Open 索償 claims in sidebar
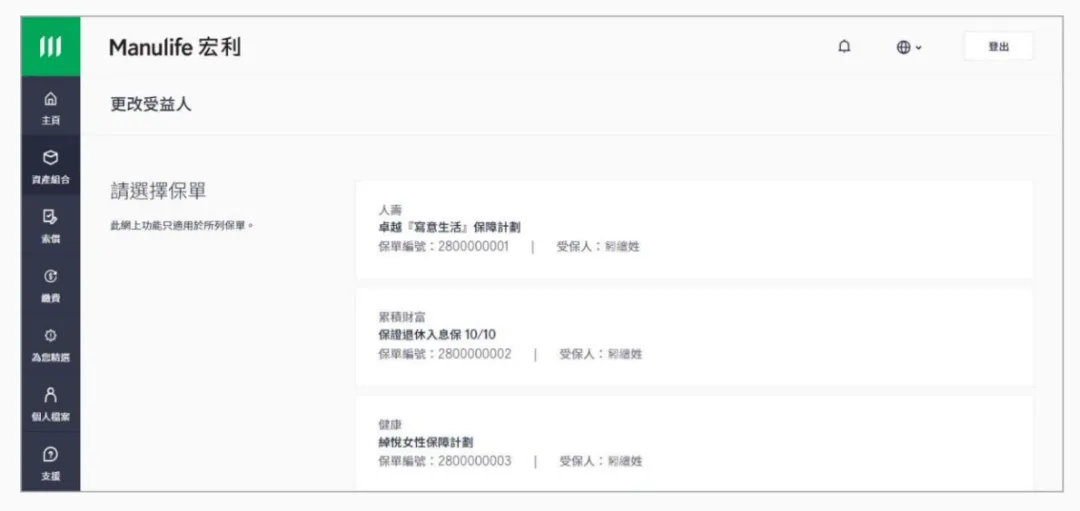This screenshot has height=511, width=1080. click(x=50, y=225)
